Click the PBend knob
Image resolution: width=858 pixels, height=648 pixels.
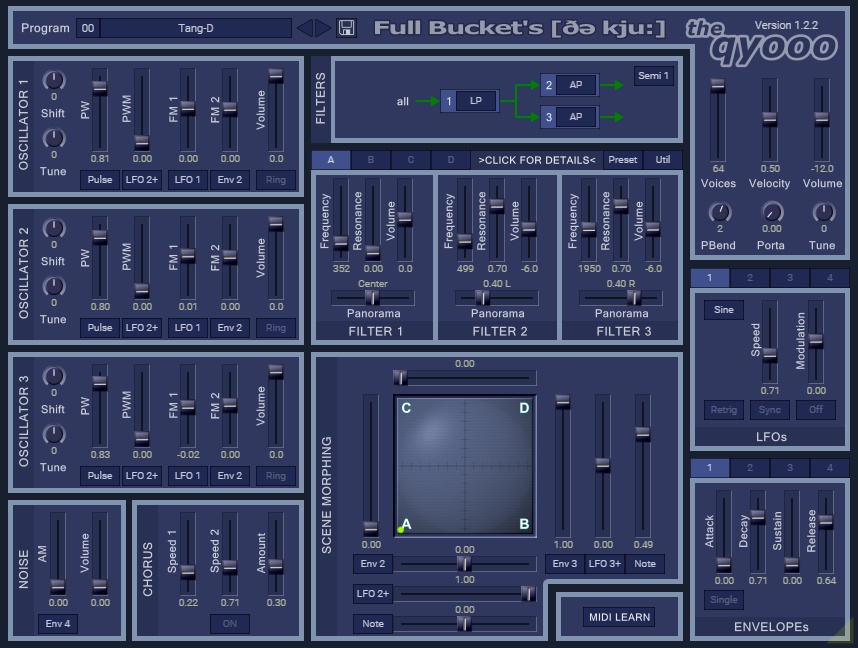(720, 212)
